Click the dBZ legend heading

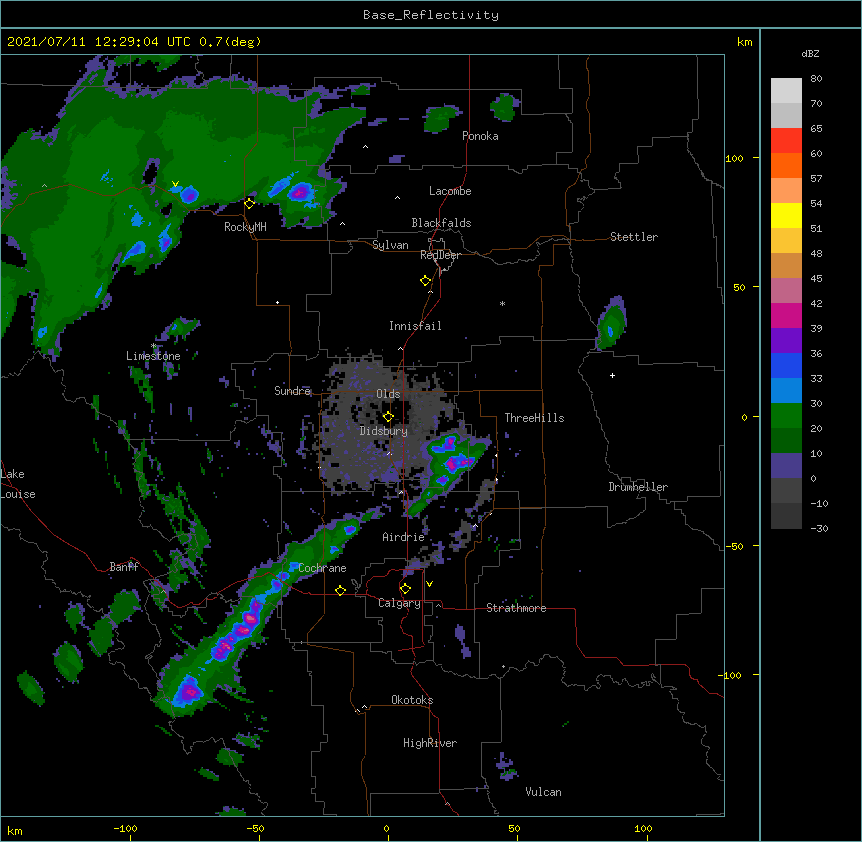point(810,53)
